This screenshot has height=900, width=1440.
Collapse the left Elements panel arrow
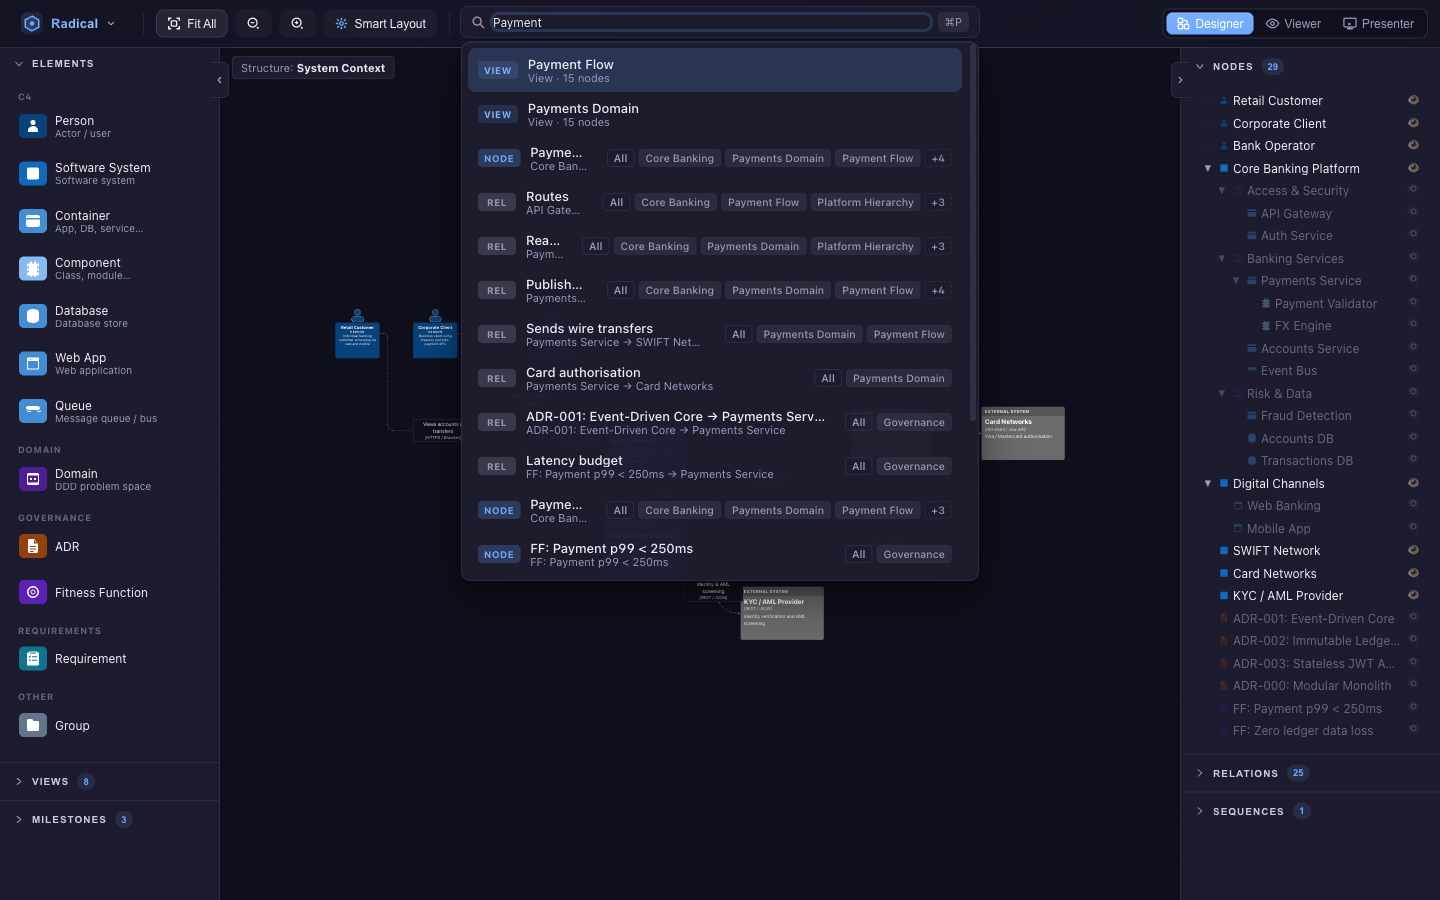[219, 80]
